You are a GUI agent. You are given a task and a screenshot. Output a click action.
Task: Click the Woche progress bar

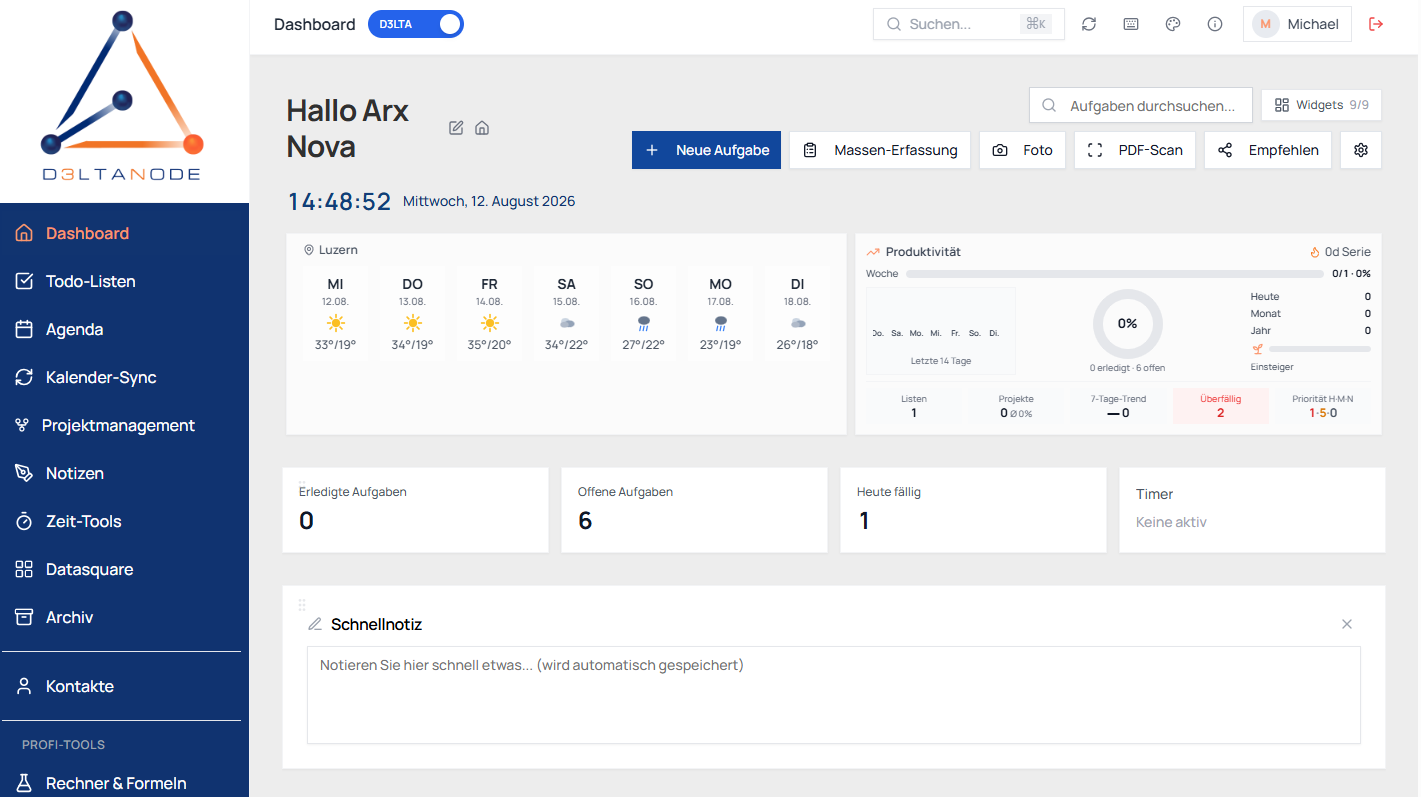[1115, 273]
